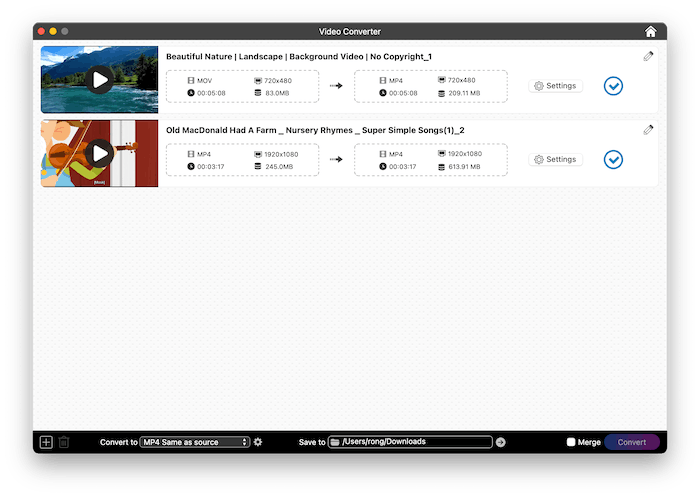Screen dimensions: 700x497
Task: Click output 1920x1080 resolution in Old MacDonald row
Action: point(465,154)
